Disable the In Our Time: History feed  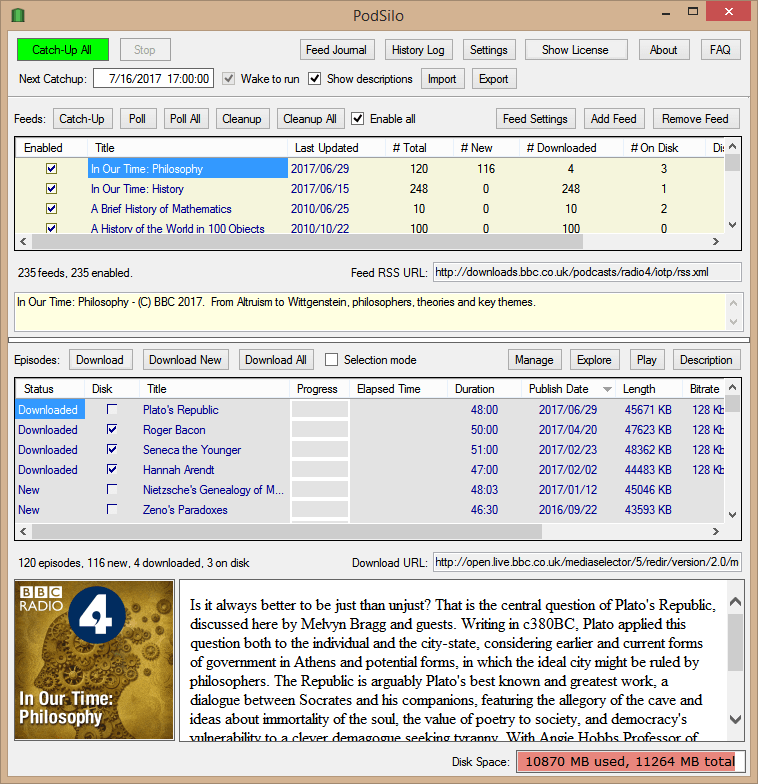coord(51,189)
